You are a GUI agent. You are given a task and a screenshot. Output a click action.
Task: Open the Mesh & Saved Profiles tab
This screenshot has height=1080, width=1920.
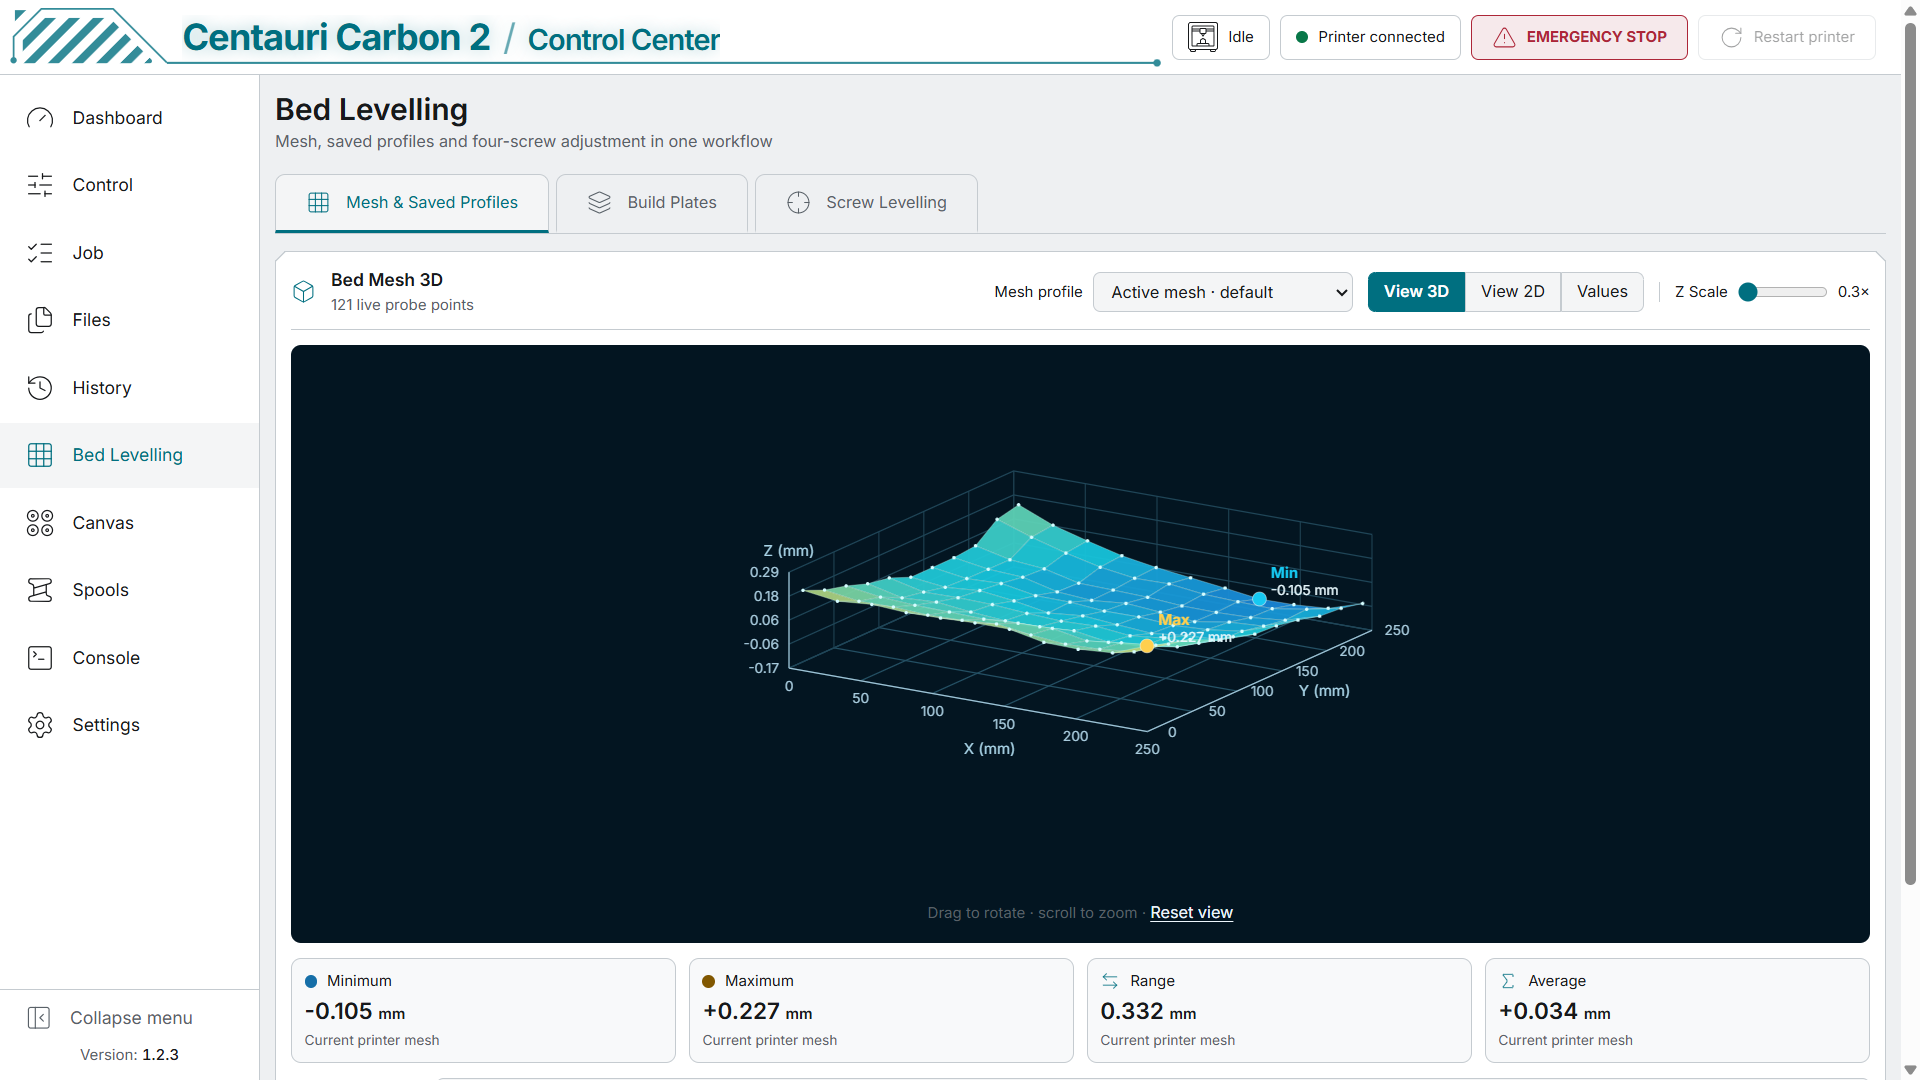pos(412,203)
